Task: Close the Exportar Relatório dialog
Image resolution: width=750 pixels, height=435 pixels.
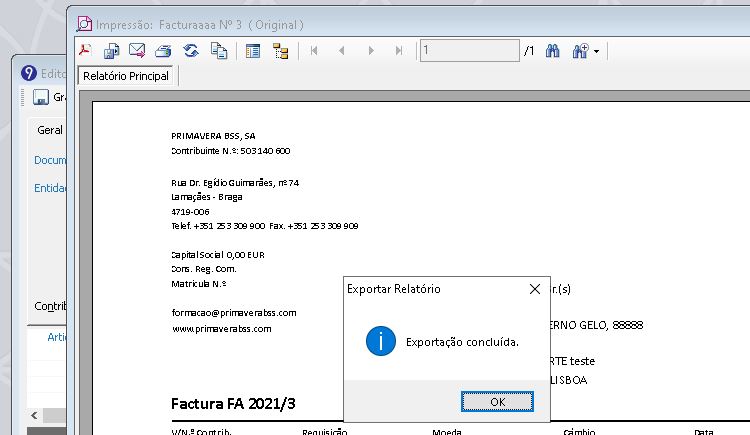Action: (x=534, y=289)
